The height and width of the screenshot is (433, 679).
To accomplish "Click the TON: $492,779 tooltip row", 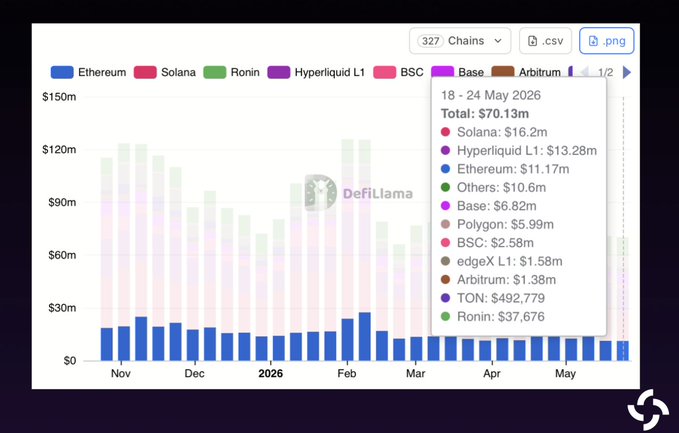I will [492, 298].
